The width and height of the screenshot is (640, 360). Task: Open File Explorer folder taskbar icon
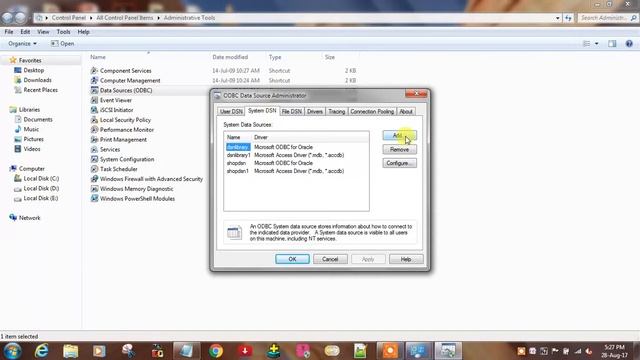point(71,351)
